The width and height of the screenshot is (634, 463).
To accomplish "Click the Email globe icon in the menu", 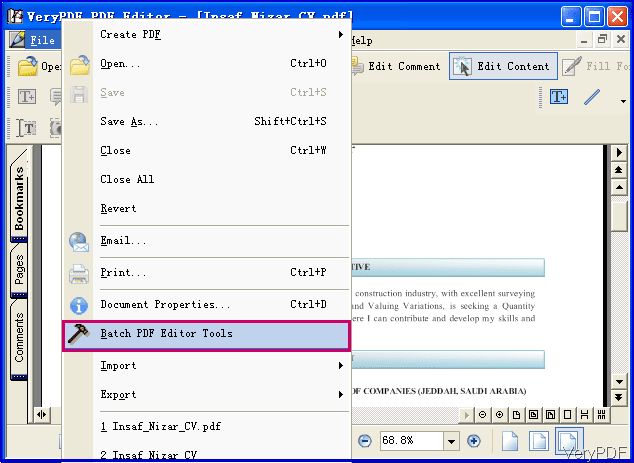I will coord(79,242).
